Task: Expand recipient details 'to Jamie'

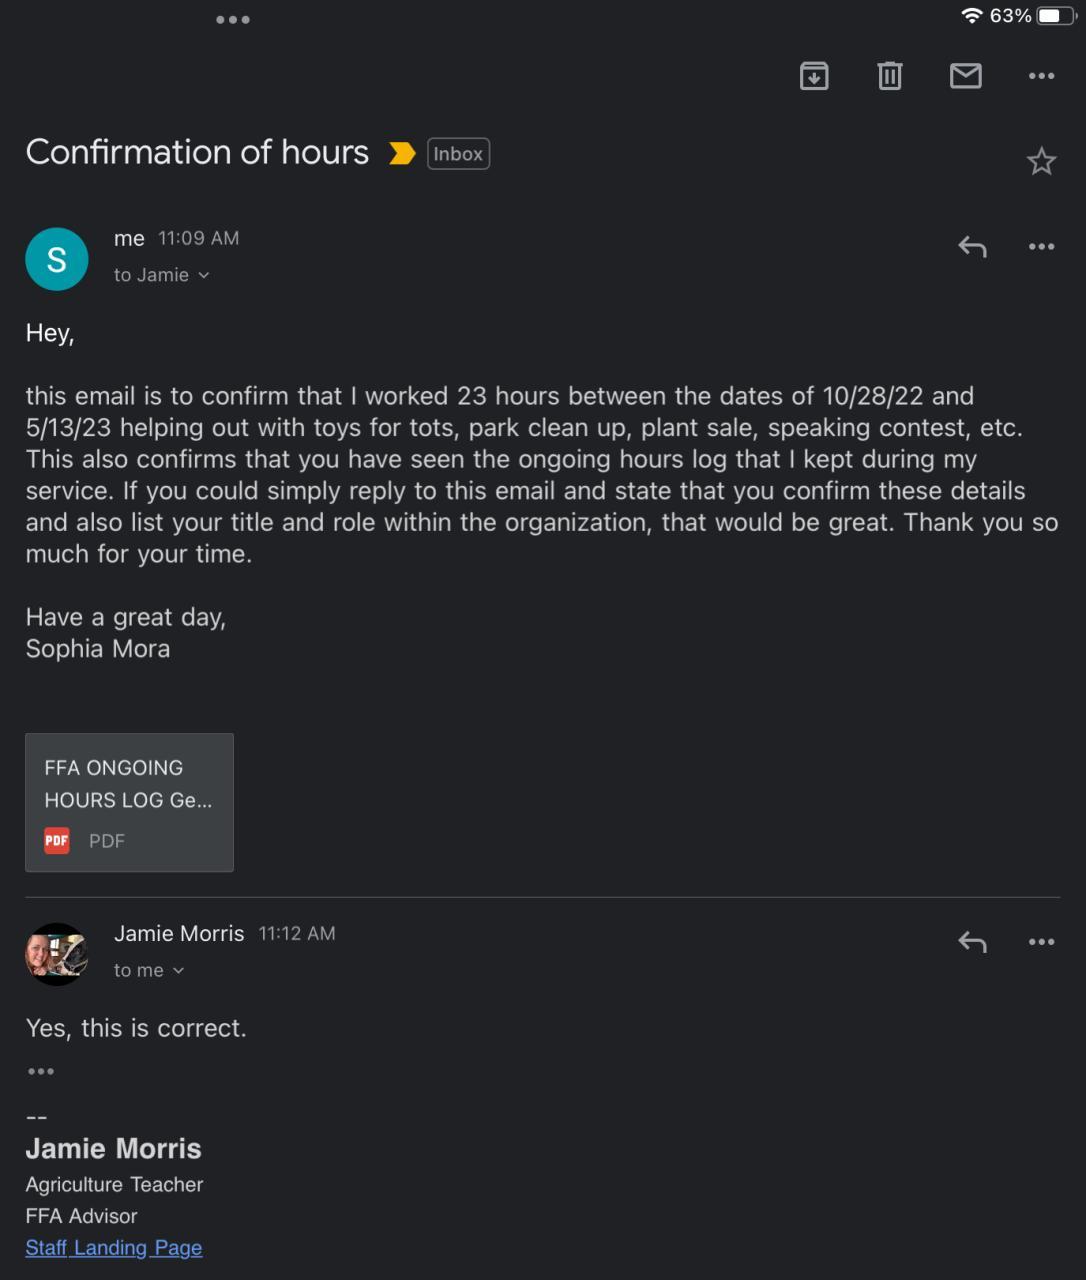Action: point(161,275)
